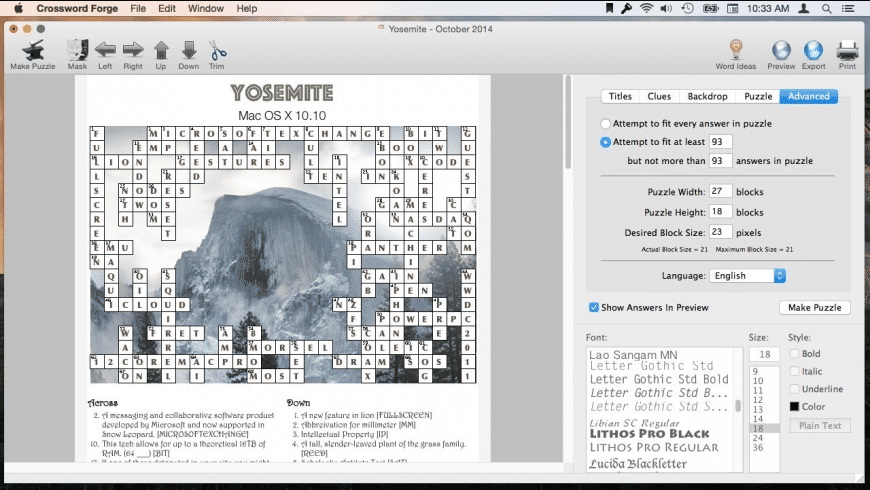This screenshot has height=490, width=870.
Task: Shift puzzle with the Left arrow icon
Action: [105, 50]
